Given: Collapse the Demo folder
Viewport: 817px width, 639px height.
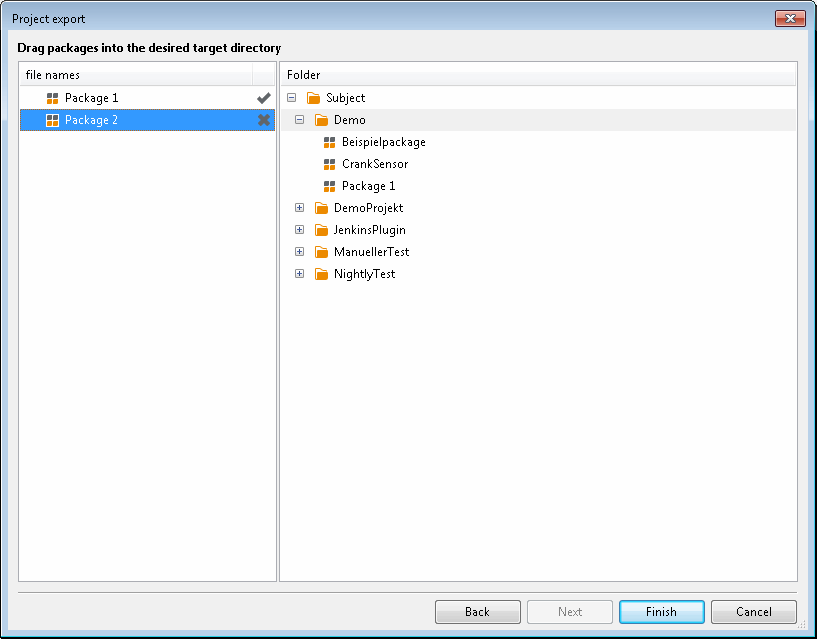Looking at the screenshot, I should pyautogui.click(x=300, y=119).
